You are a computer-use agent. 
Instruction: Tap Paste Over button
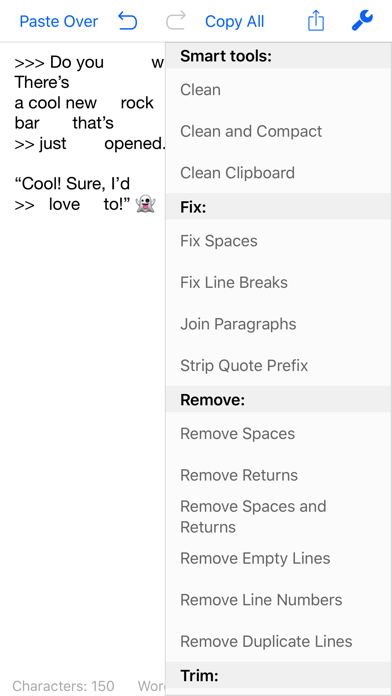pyautogui.click(x=59, y=21)
